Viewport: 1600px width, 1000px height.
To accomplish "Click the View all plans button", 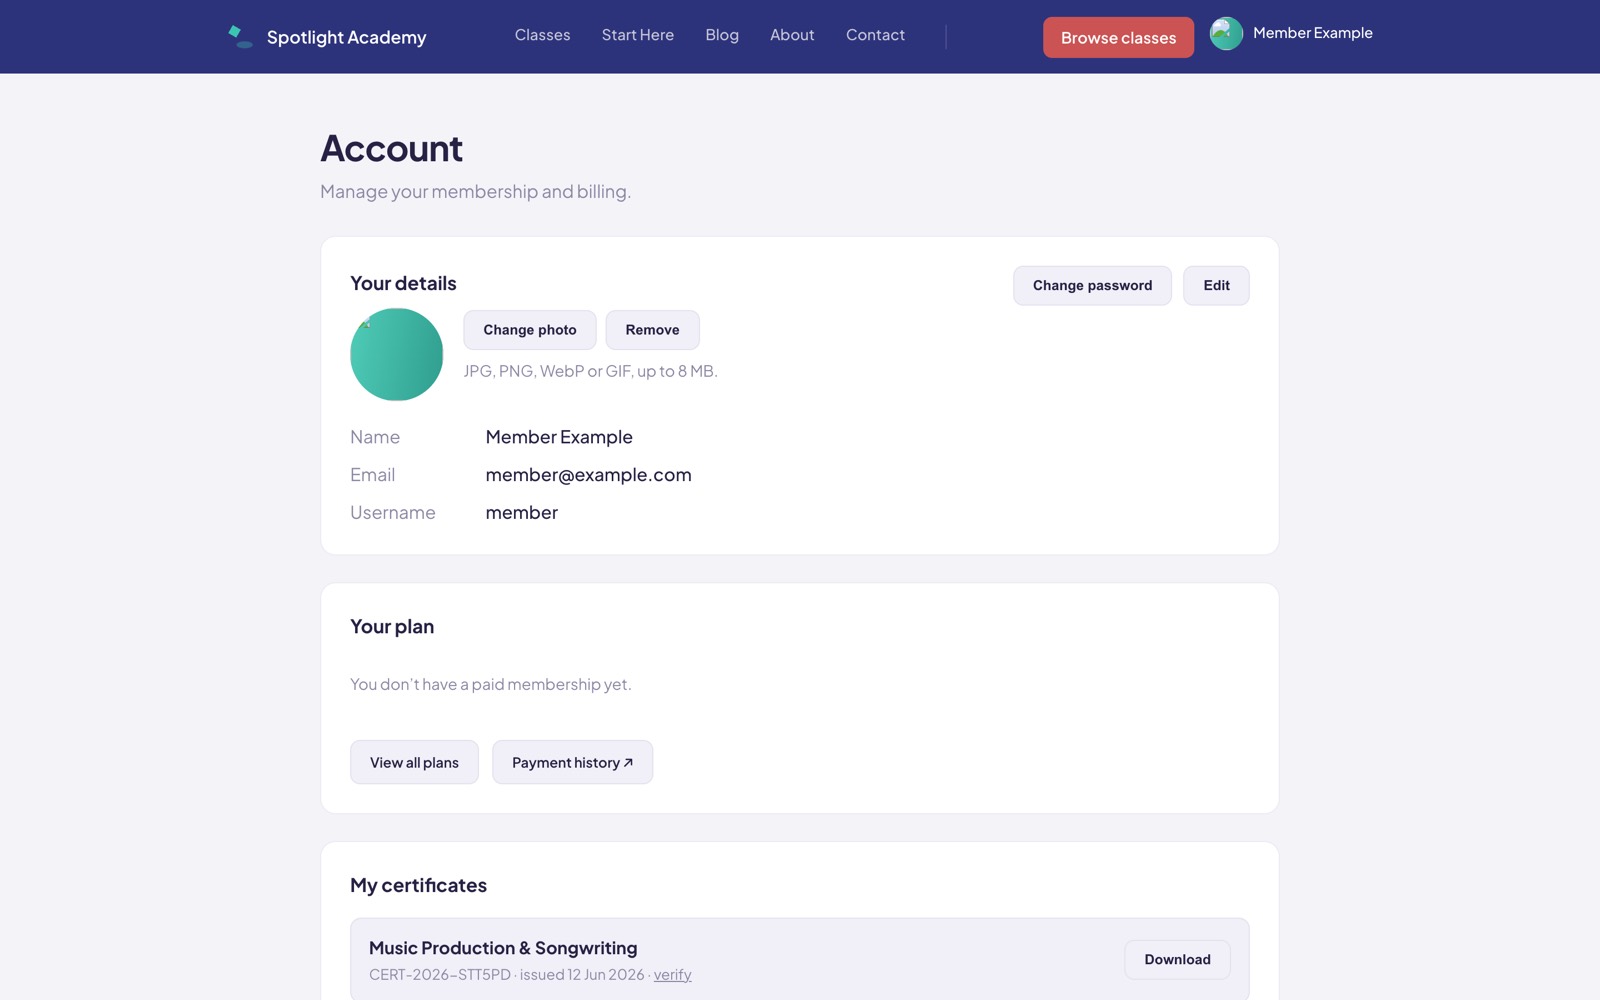I will pos(414,762).
